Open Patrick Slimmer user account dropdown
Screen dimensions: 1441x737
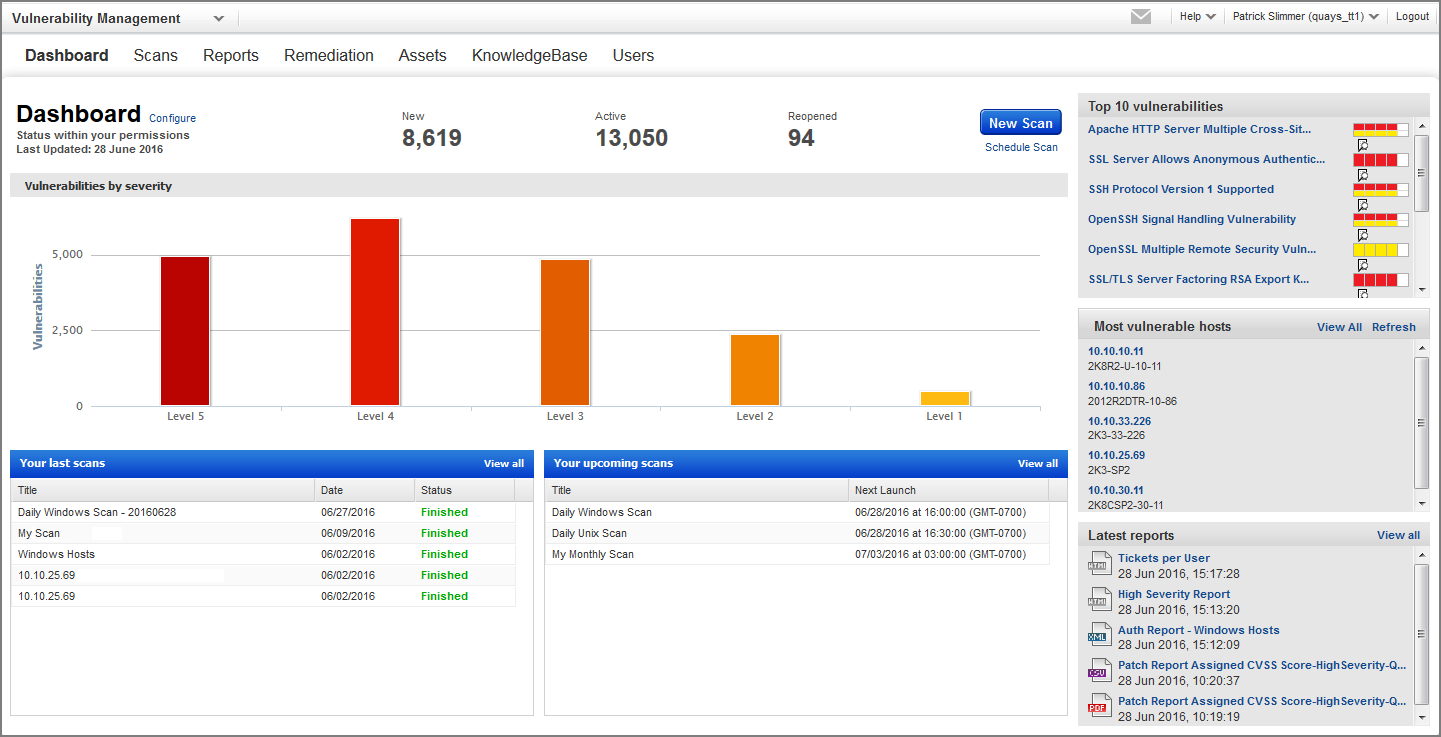coord(1306,16)
